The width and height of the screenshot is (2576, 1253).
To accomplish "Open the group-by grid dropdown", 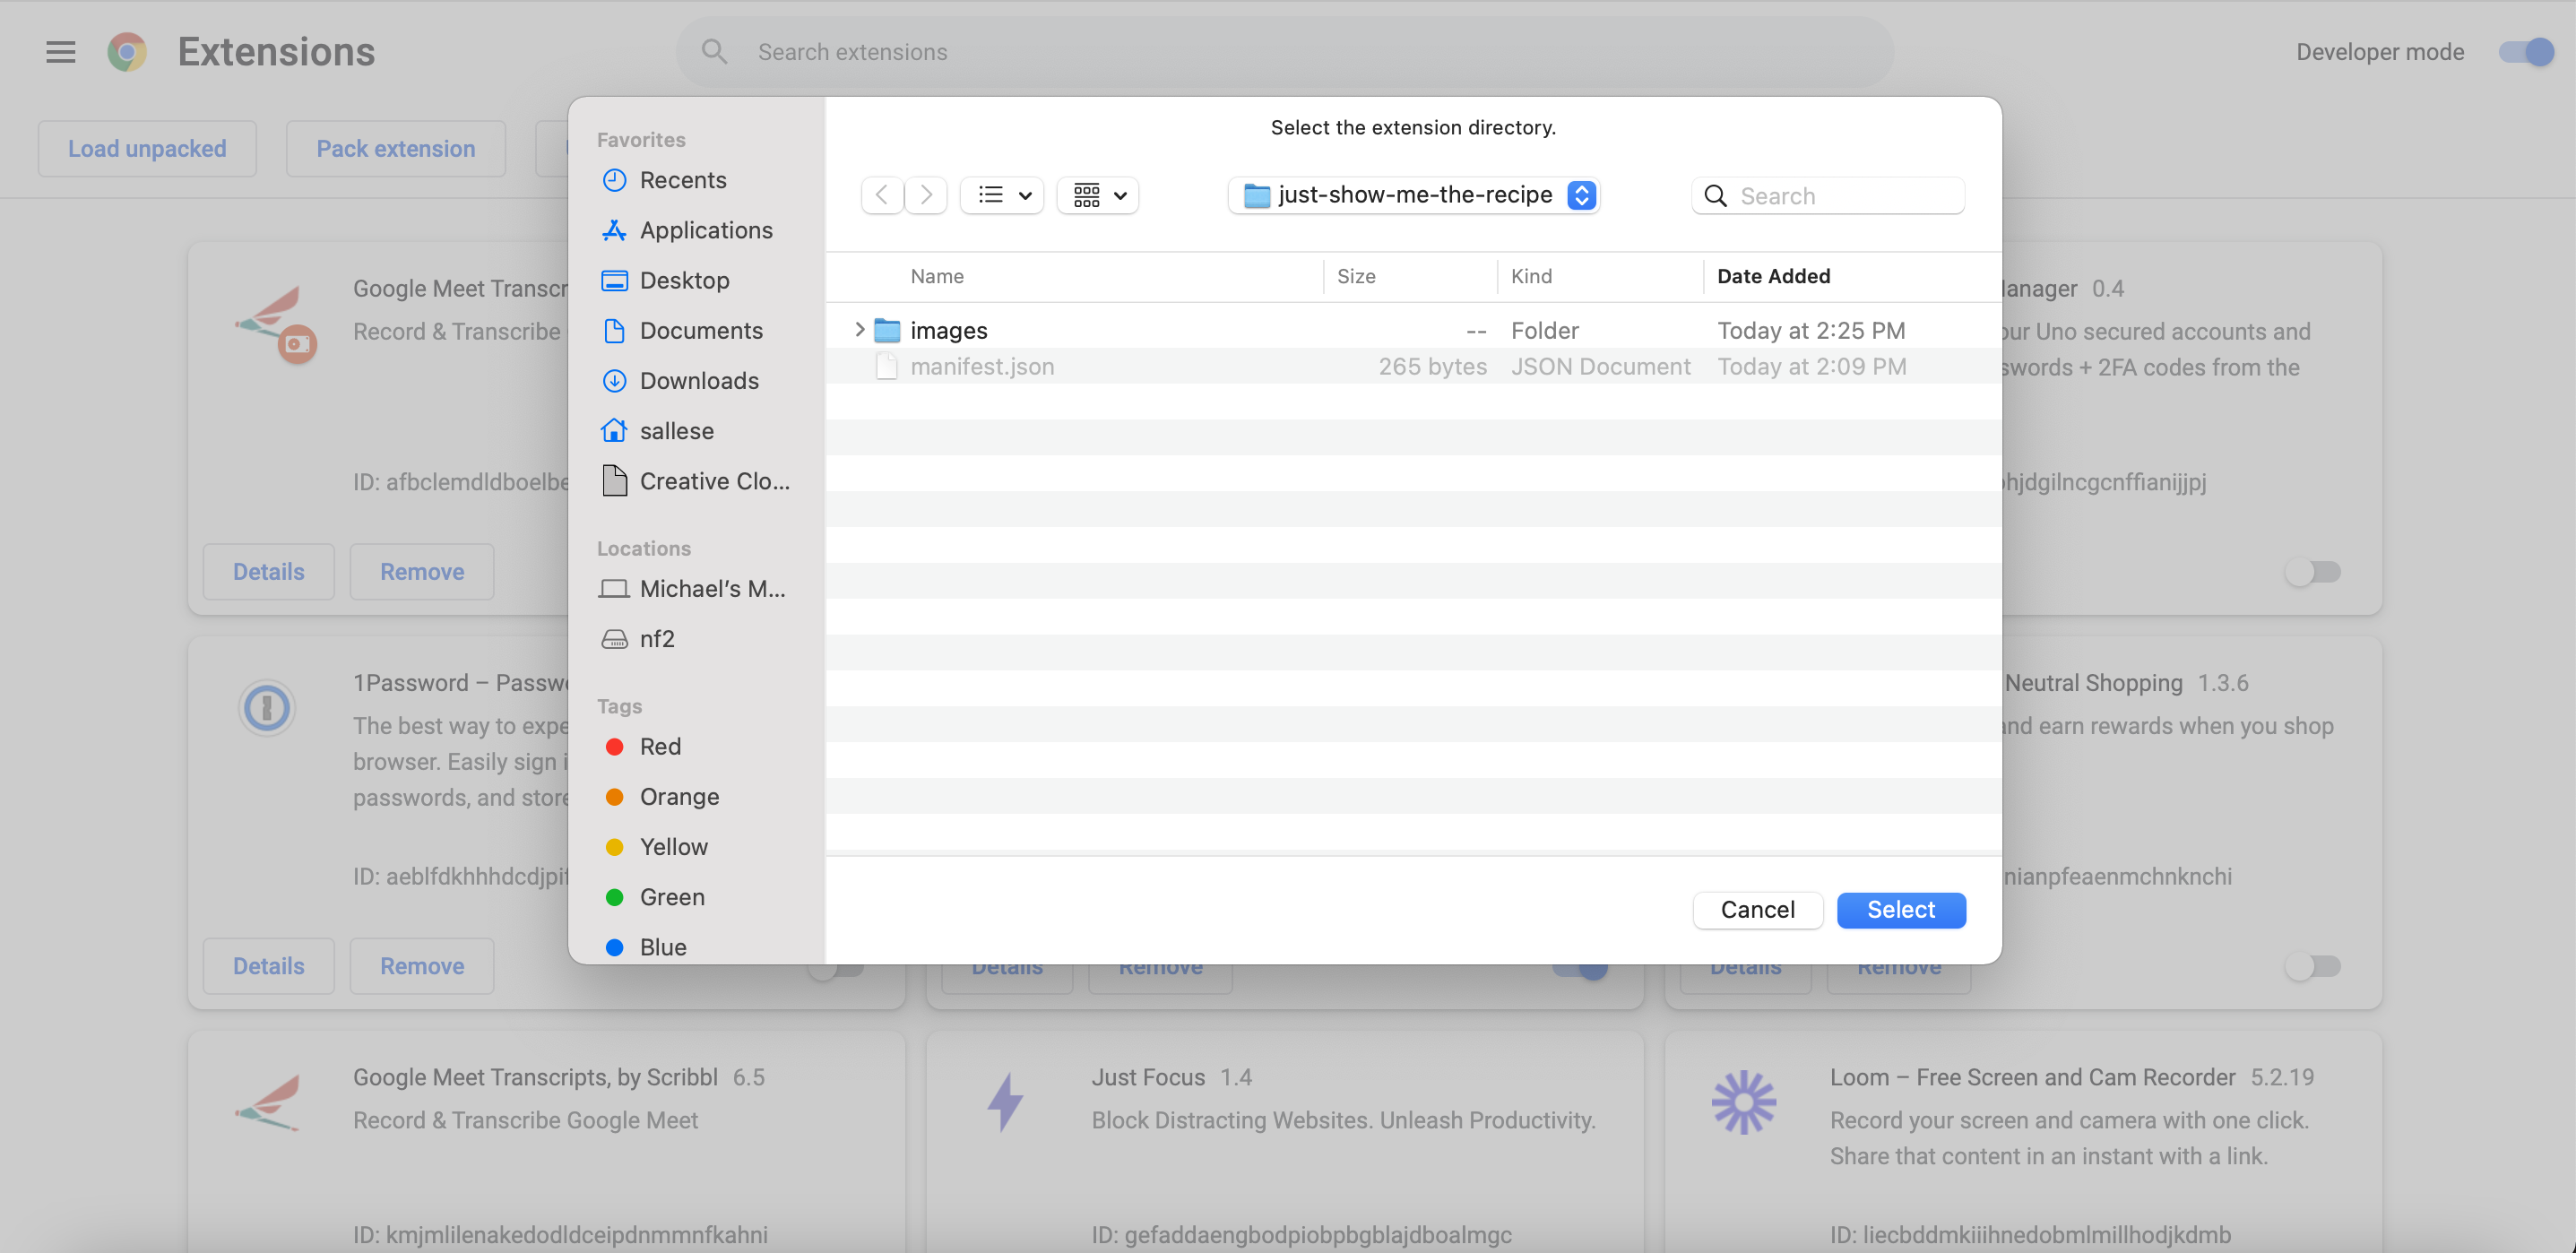I will click(x=1098, y=195).
